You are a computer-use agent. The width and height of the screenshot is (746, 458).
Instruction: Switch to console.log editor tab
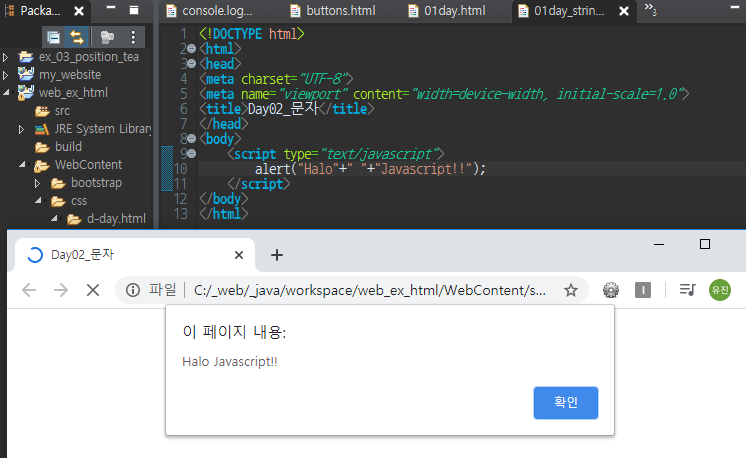(209, 11)
